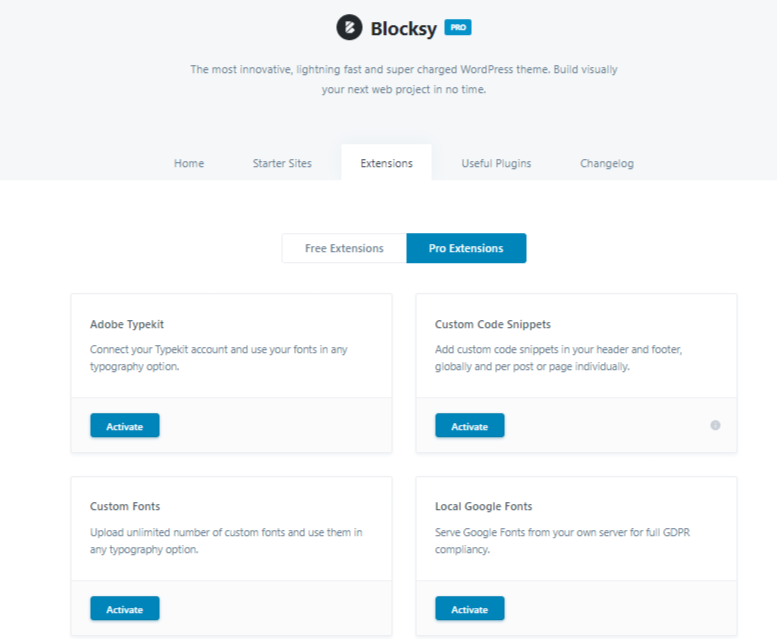This screenshot has height=639, width=777.
Task: Click the PRO badge next to Blocksy
Action: point(457,27)
